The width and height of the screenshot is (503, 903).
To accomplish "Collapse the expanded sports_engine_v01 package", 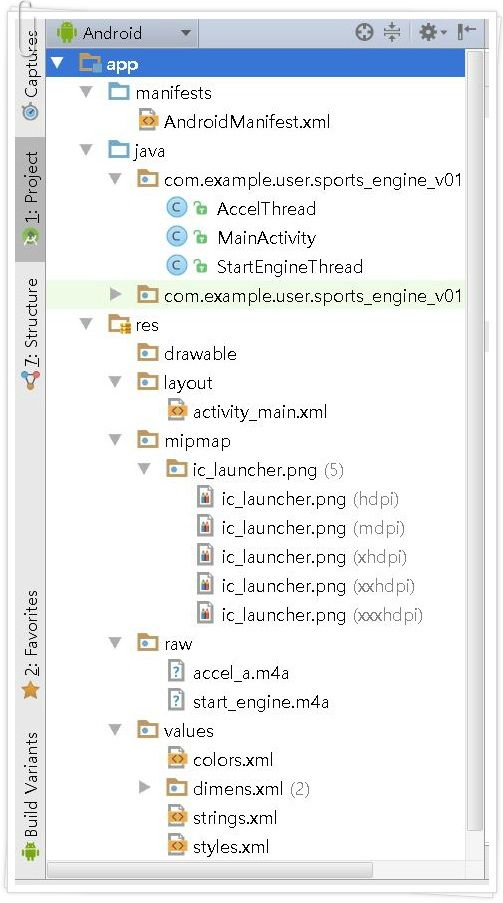I will (116, 179).
